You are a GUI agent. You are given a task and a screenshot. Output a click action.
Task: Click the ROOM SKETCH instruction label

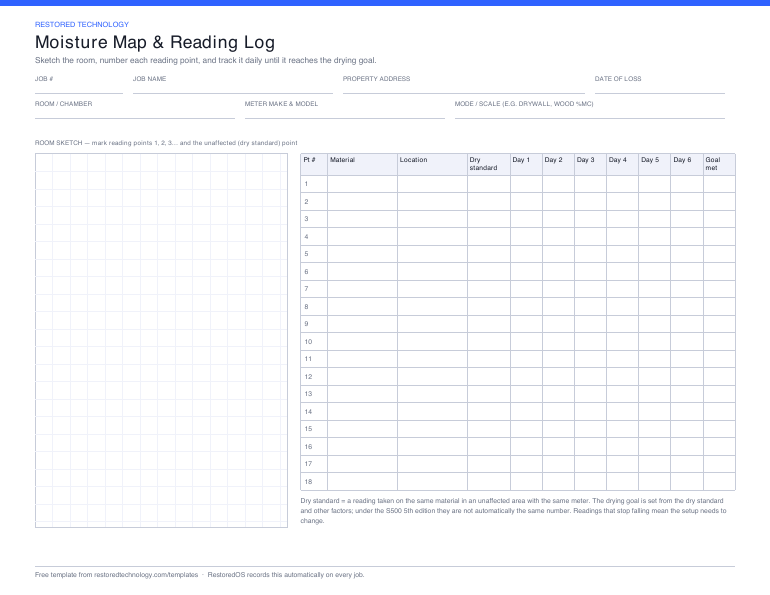(x=166, y=143)
